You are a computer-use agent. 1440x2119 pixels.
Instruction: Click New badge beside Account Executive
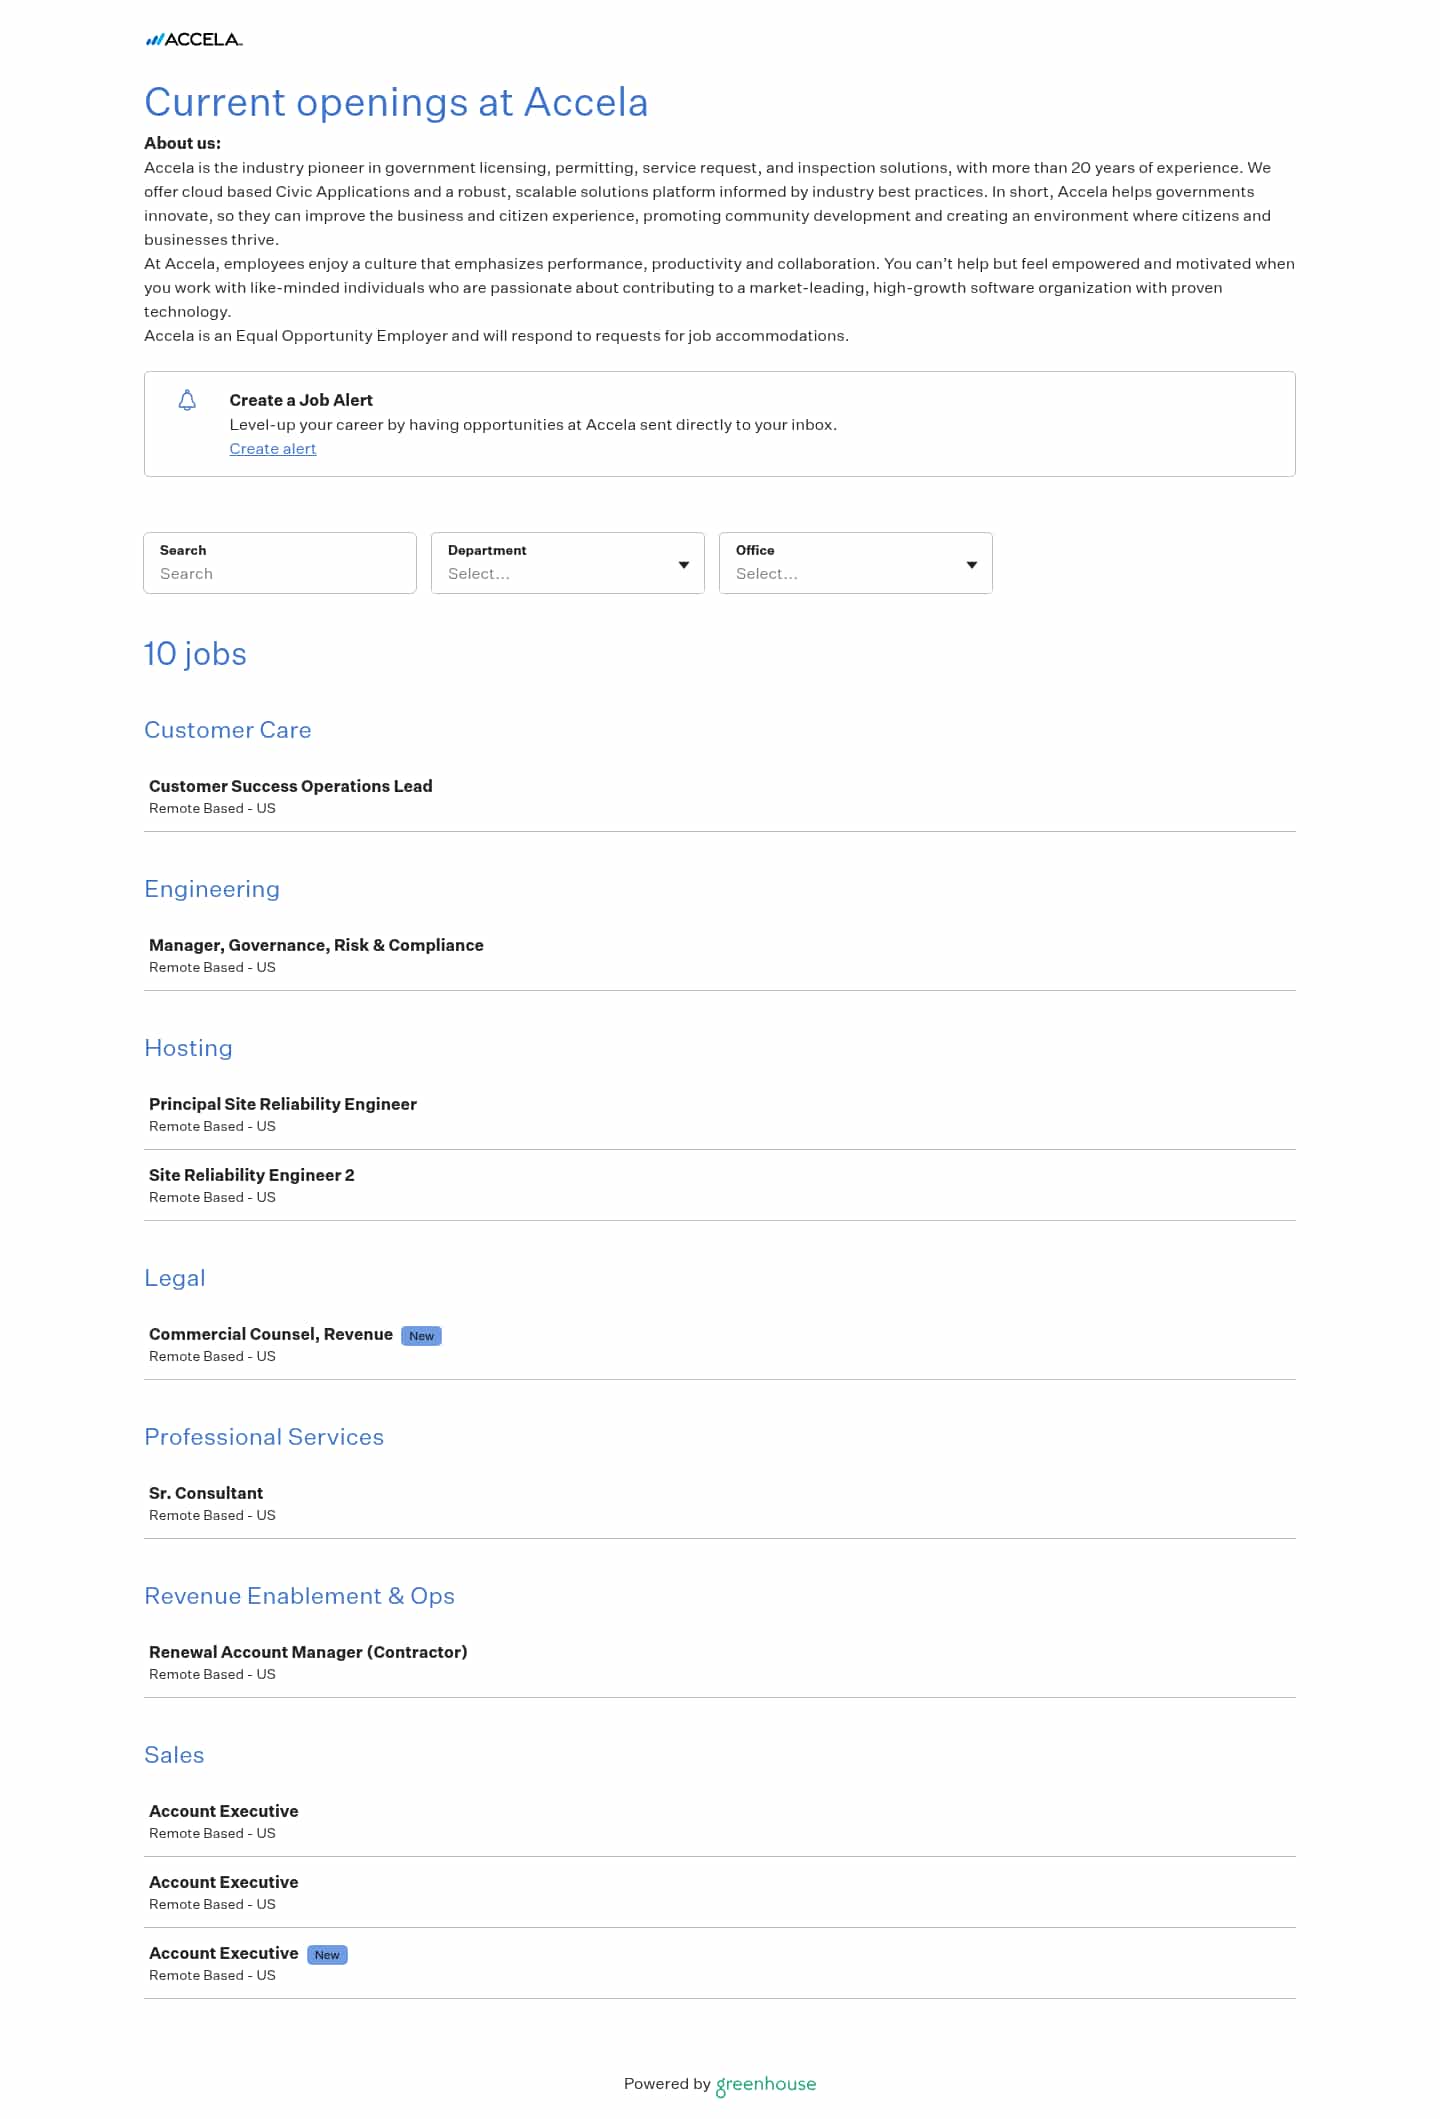327,1955
